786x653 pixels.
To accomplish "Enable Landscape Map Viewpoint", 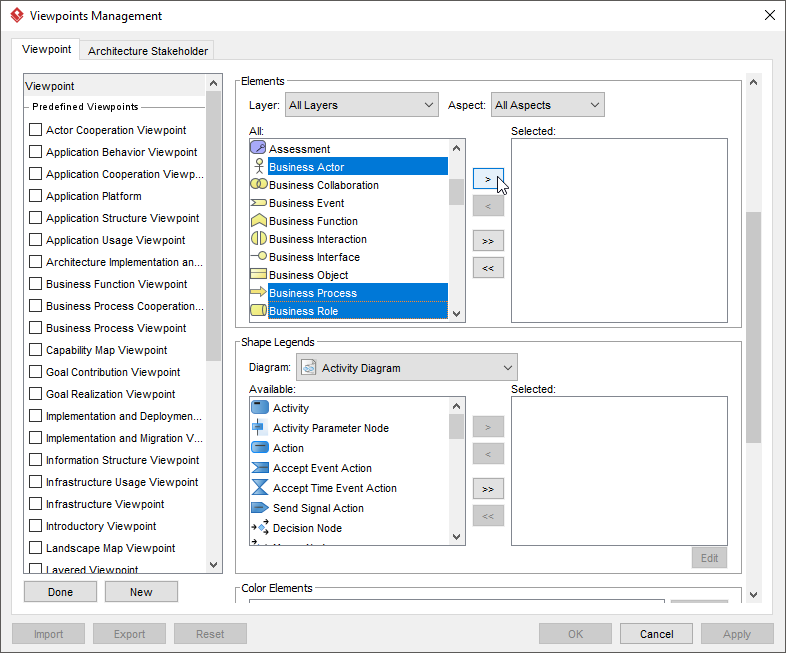I will pos(35,548).
